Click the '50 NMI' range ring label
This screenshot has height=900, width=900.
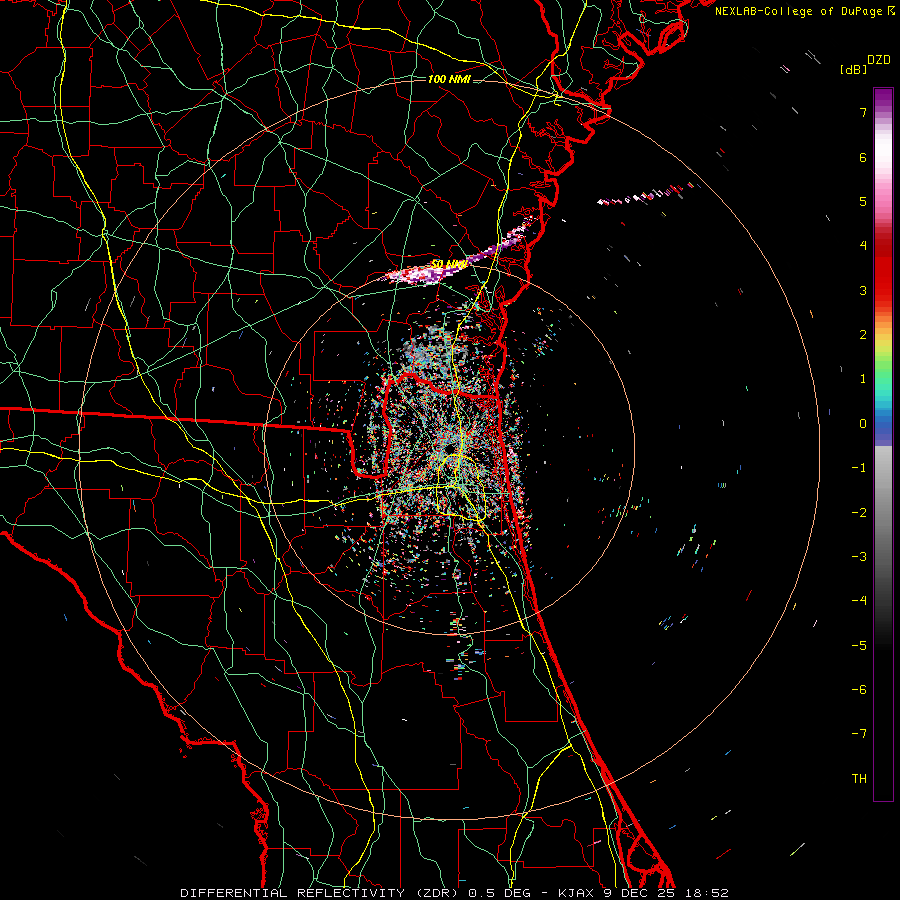[x=448, y=265]
